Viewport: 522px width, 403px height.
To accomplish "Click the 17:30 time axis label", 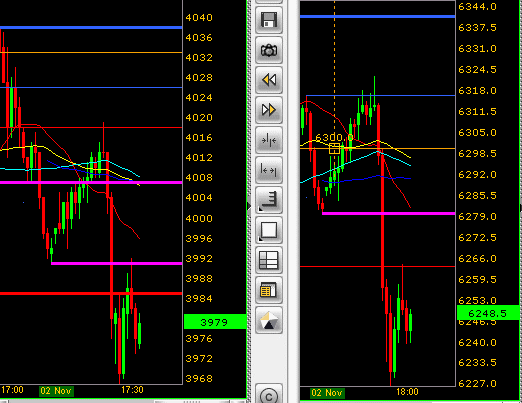I will (x=132, y=390).
